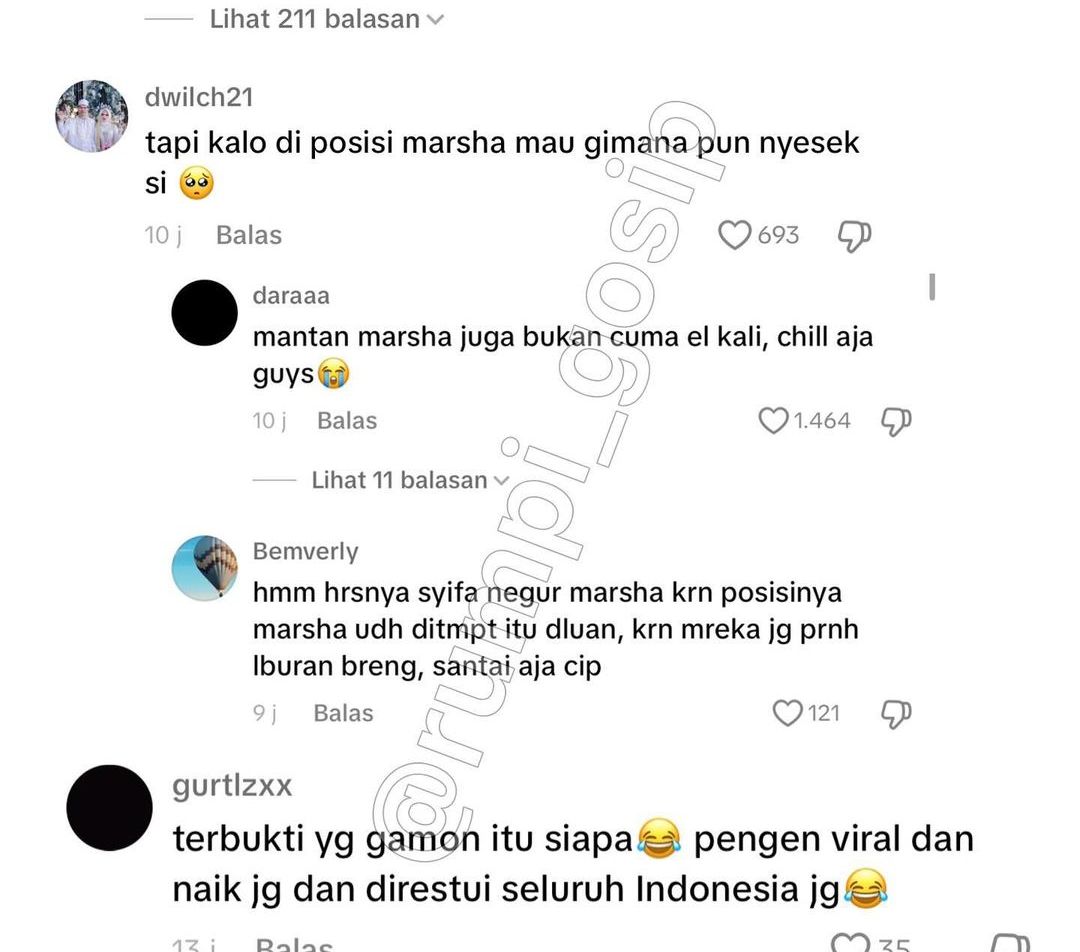Like dwilch21's comment with heart icon
Viewport: 1080px width, 952px height.
tap(734, 236)
